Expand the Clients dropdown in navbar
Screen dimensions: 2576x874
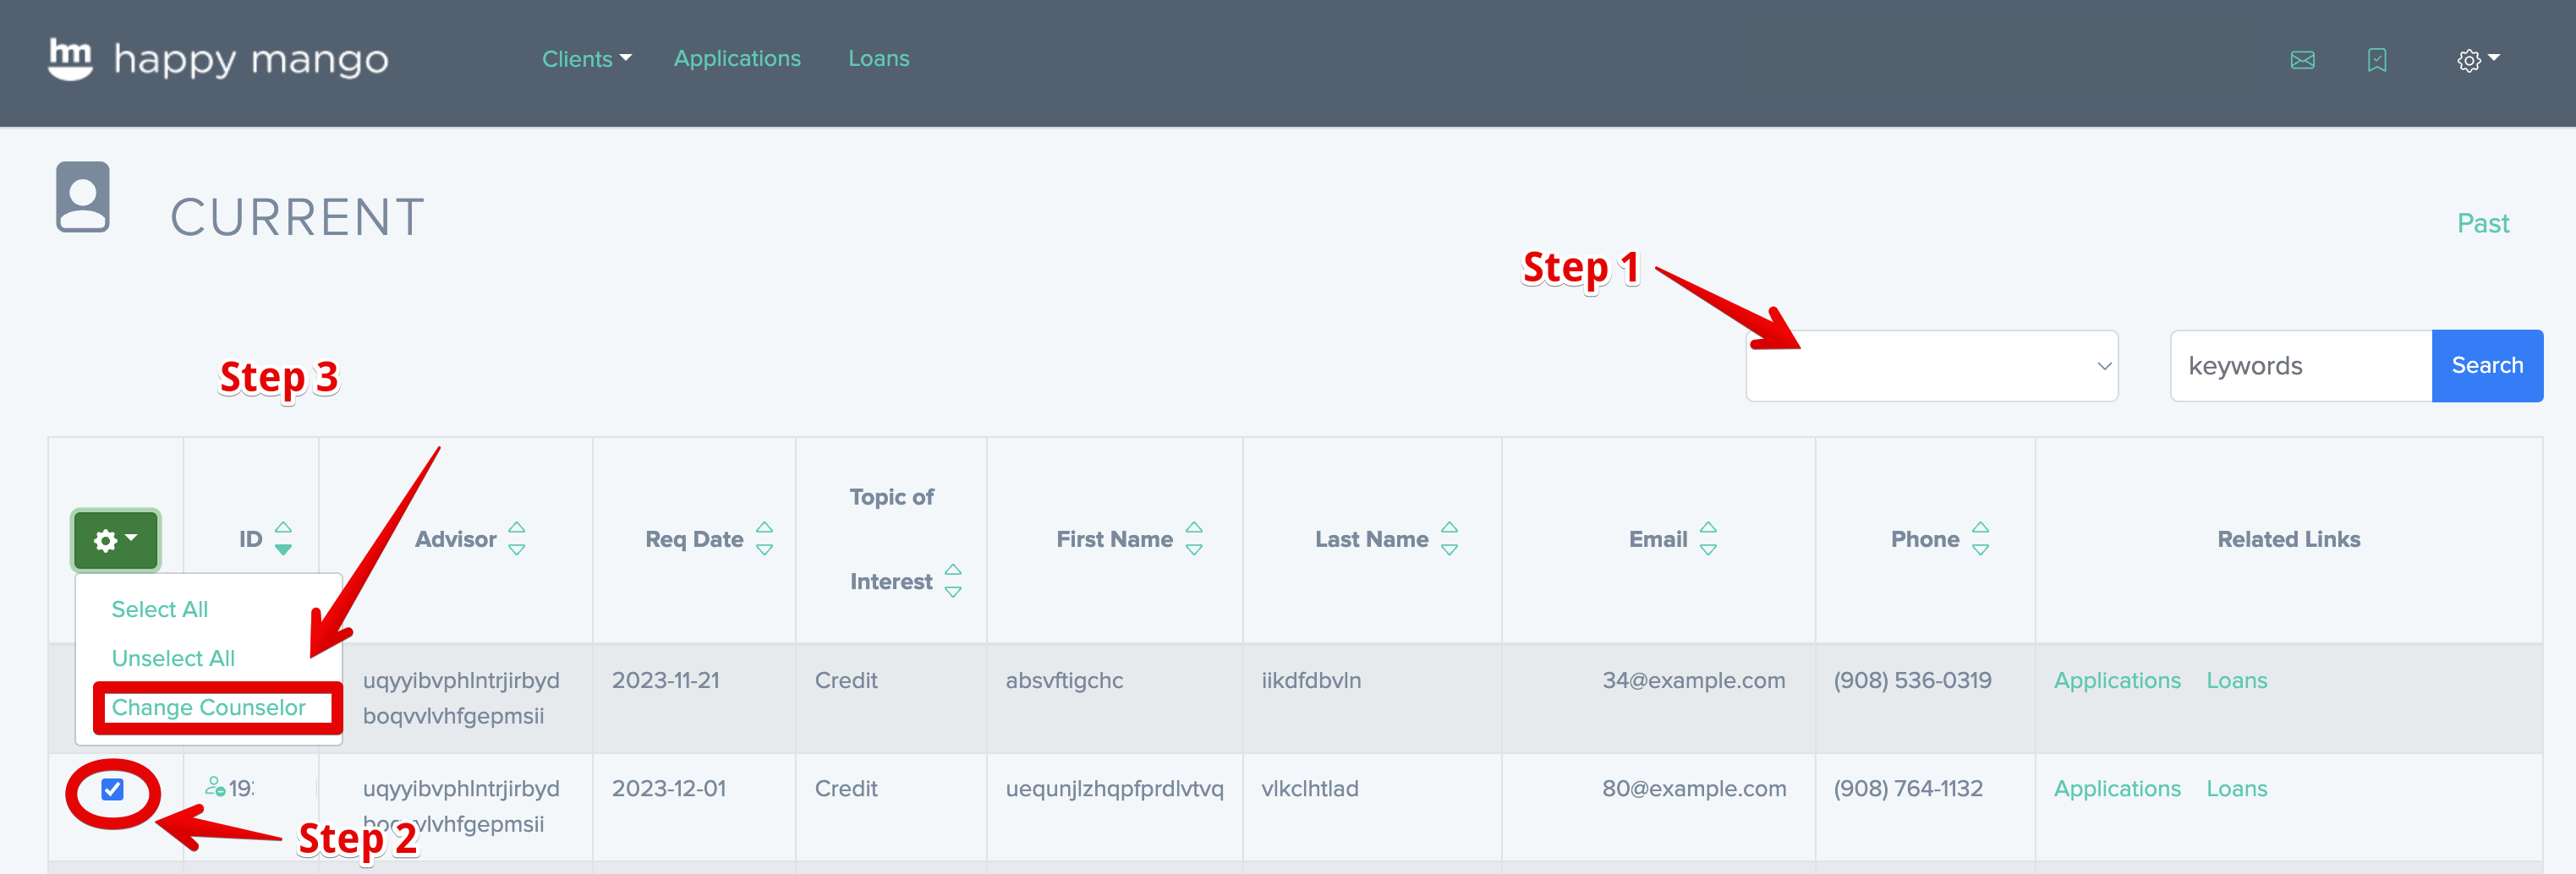point(586,59)
